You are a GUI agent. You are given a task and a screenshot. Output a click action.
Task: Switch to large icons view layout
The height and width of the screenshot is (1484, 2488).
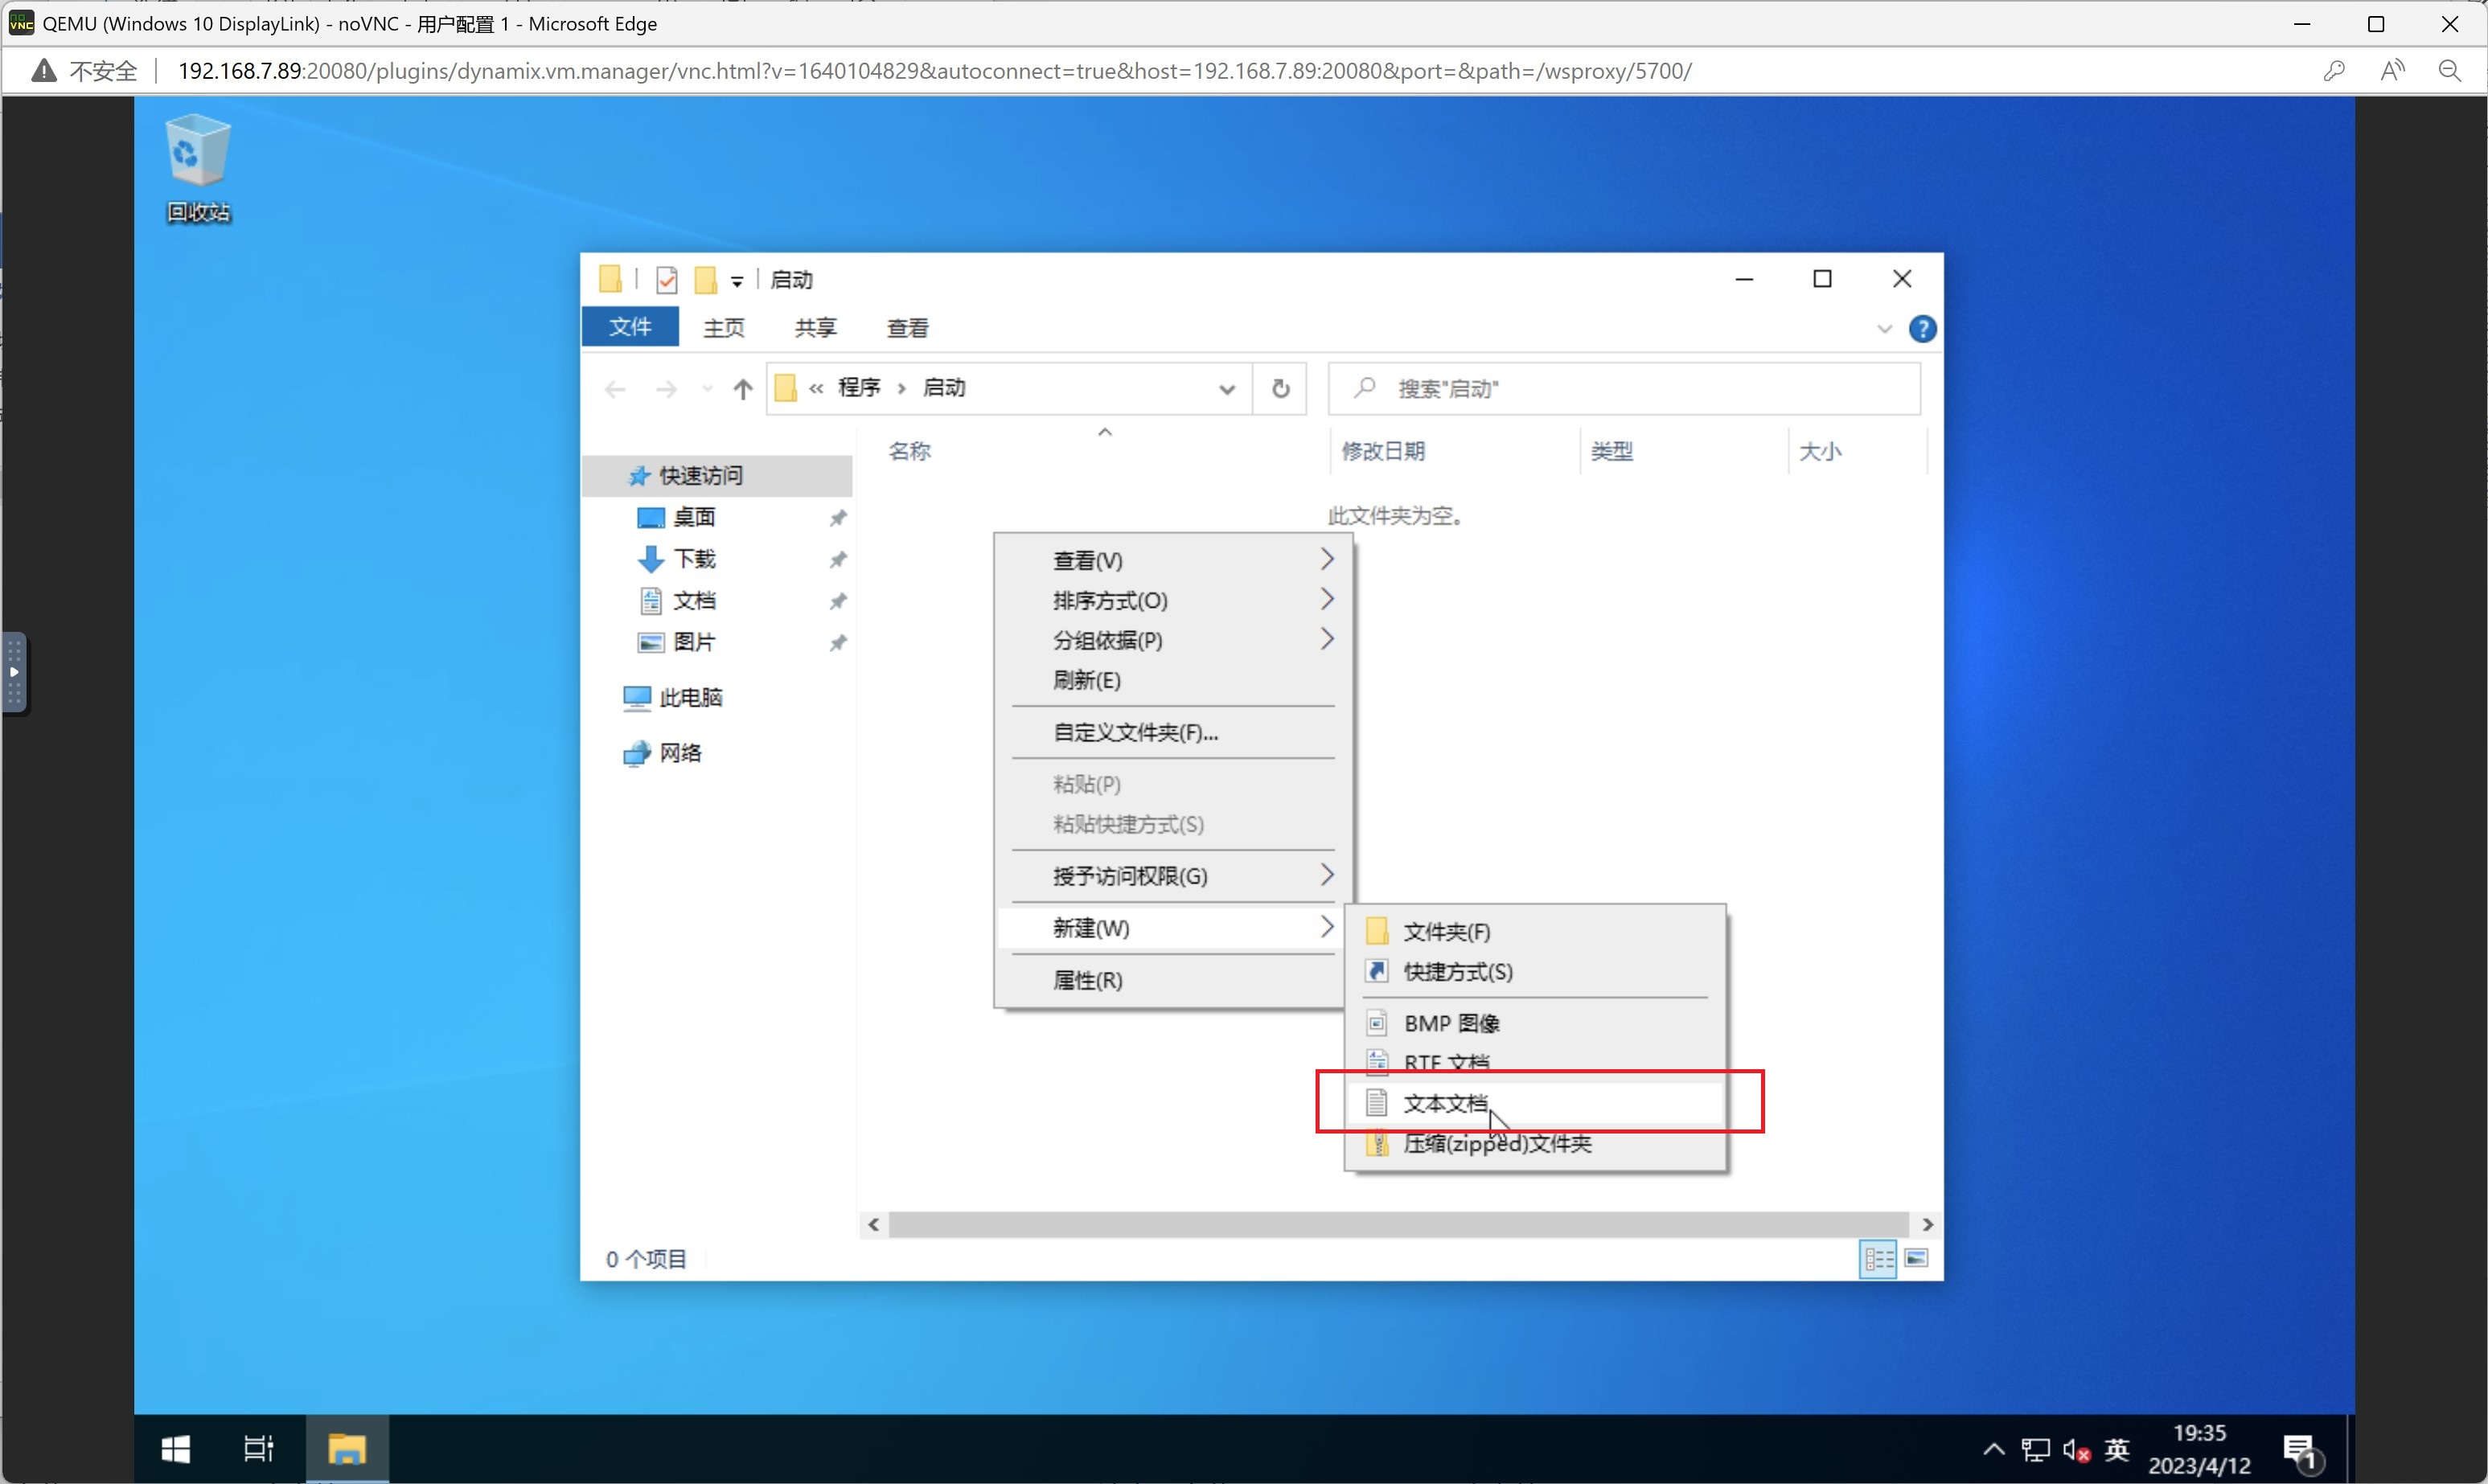1916,1258
